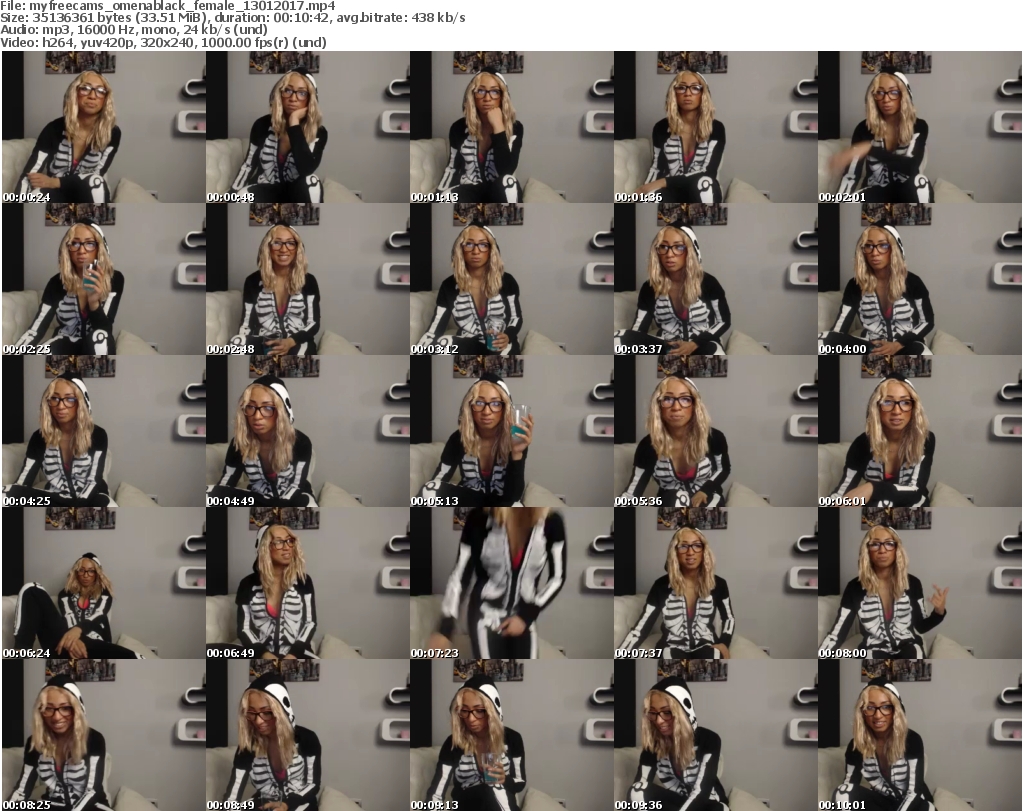Open the frame stamped 00:05:36
Screen dimensions: 1024x811
pos(716,431)
